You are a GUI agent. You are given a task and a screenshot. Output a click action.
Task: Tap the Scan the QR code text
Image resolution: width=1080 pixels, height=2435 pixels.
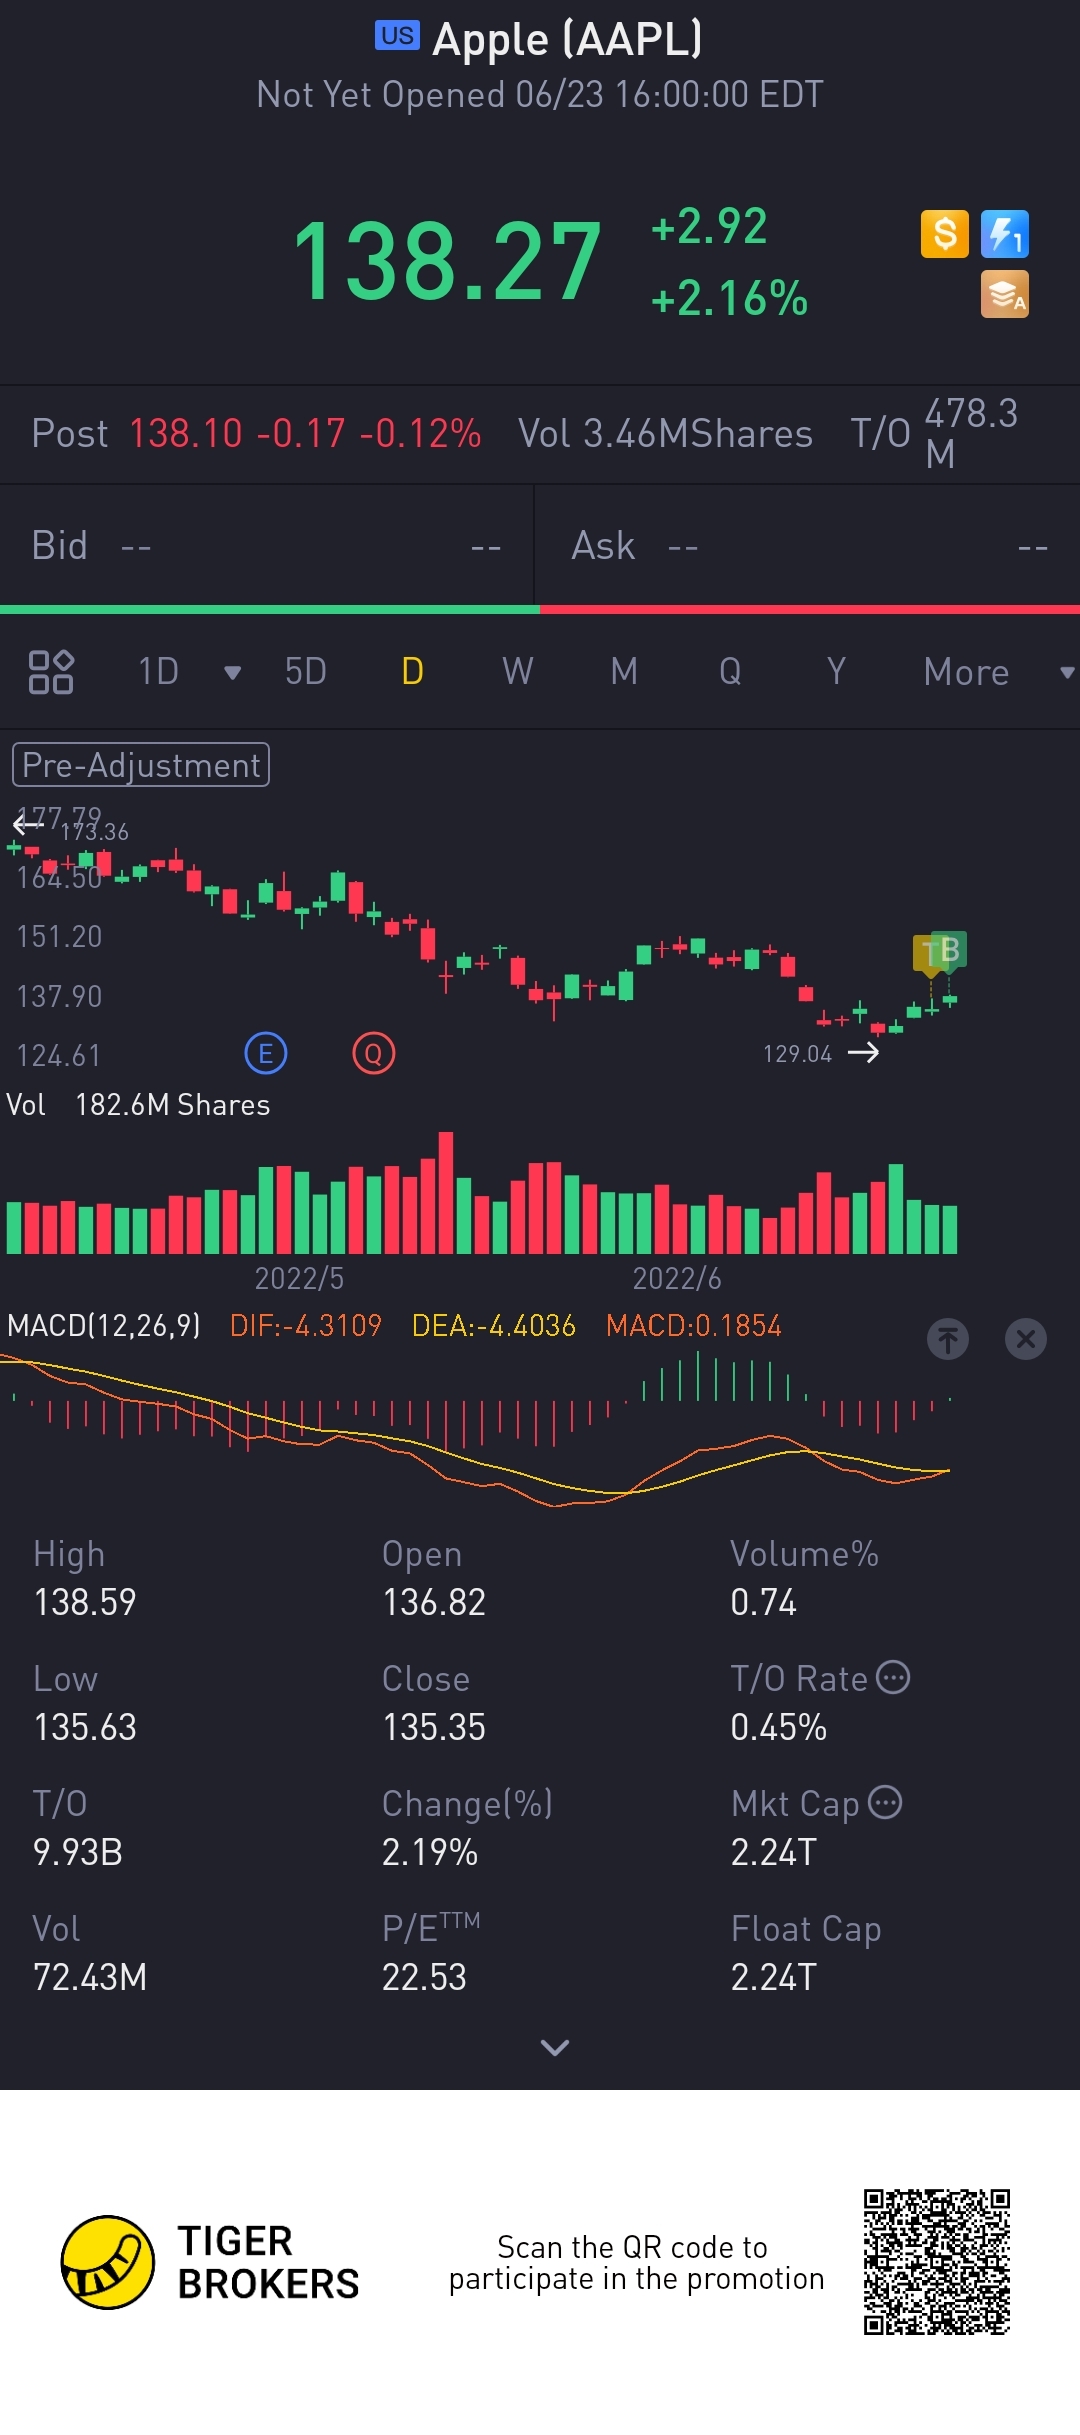636,2262
